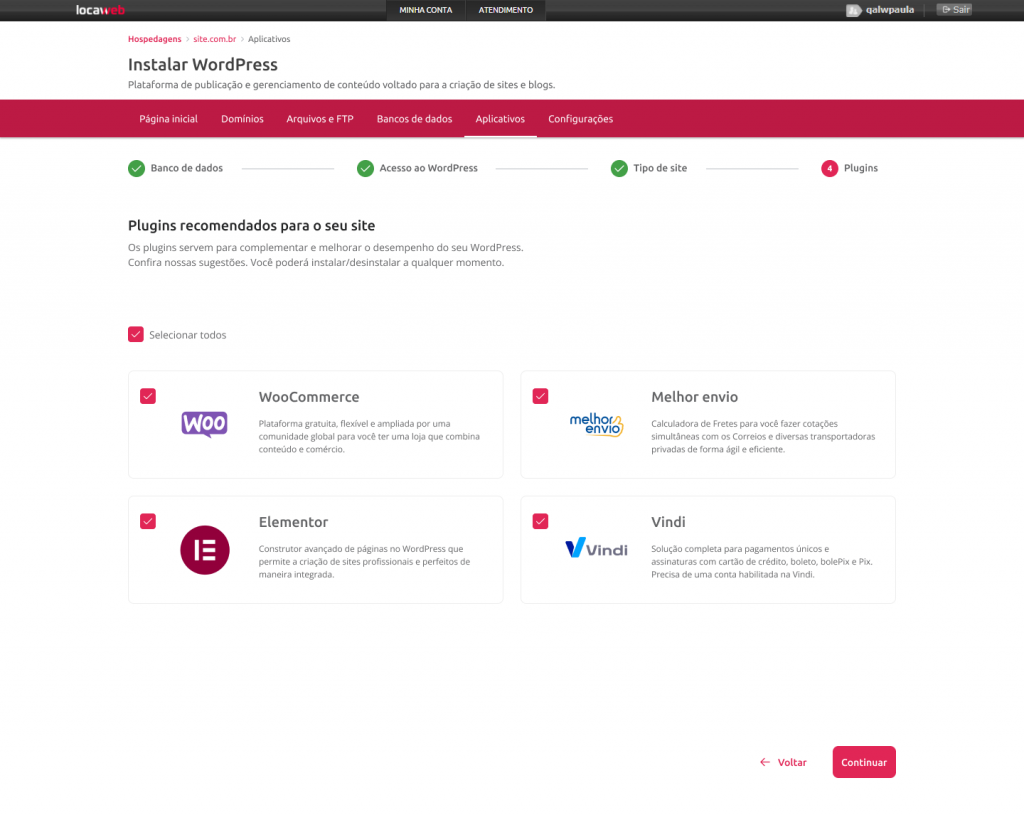1024x815 pixels.
Task: Click the WooCommerce card title
Action: (x=309, y=397)
